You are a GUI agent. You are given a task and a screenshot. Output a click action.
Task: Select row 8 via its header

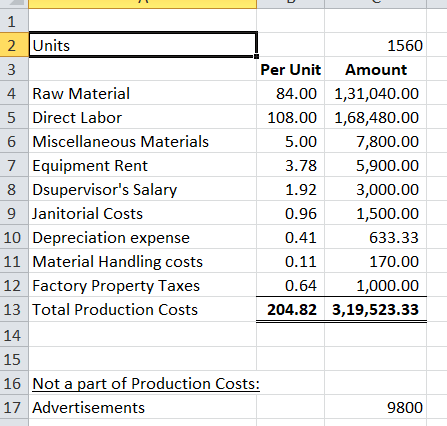click(14, 189)
